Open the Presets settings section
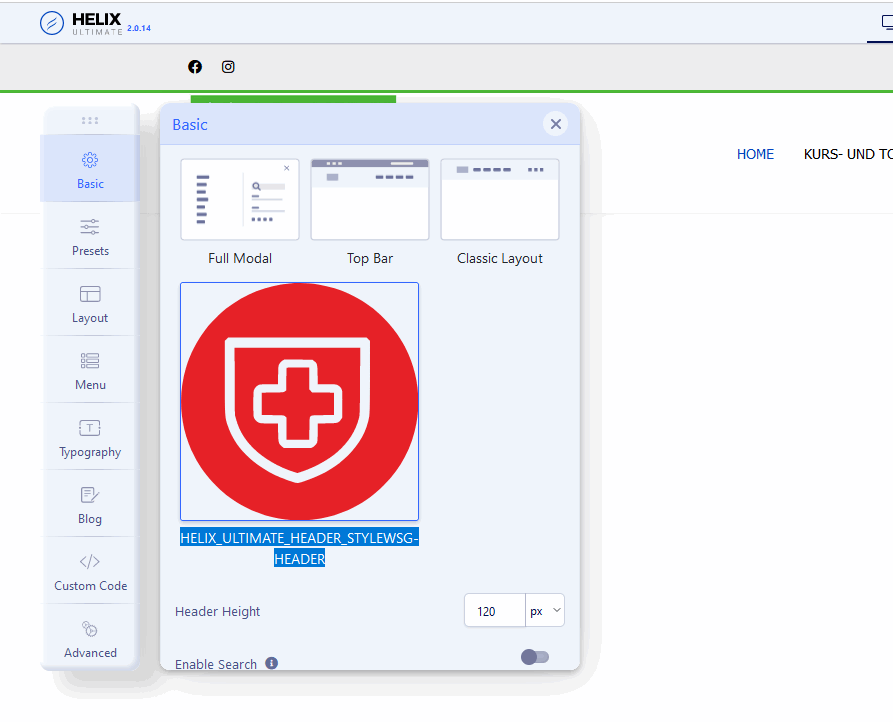 point(90,236)
